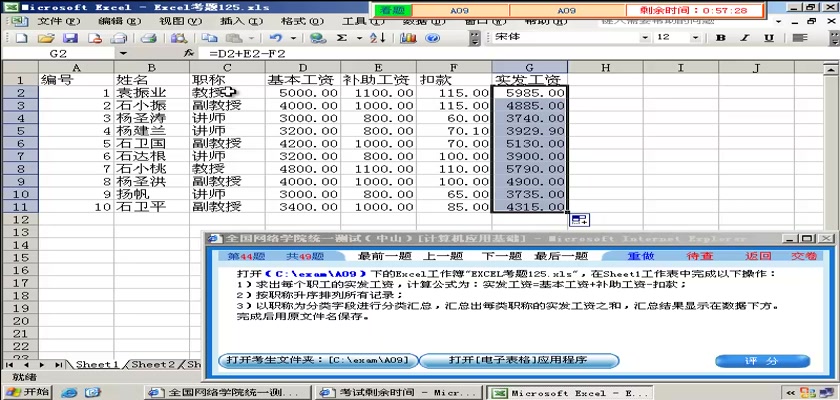Open the 格式 (Format) menu
840x400 pixels.
[x=302, y=21]
